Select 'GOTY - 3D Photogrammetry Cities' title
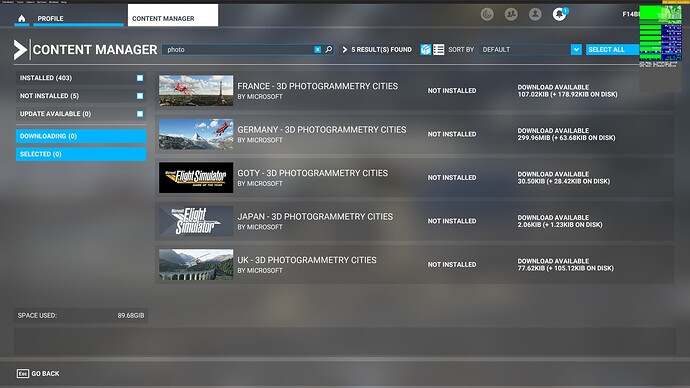The image size is (690, 388). tap(312, 173)
